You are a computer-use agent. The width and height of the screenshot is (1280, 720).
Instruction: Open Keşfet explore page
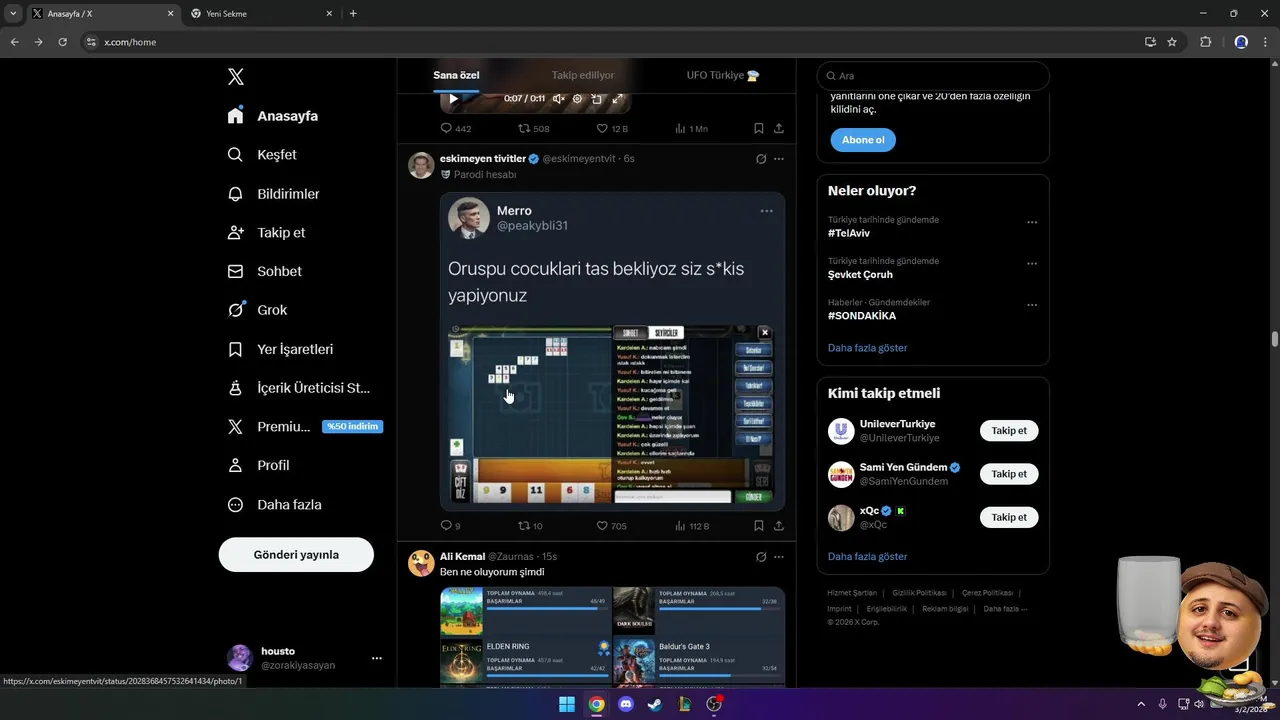pyautogui.click(x=262, y=155)
